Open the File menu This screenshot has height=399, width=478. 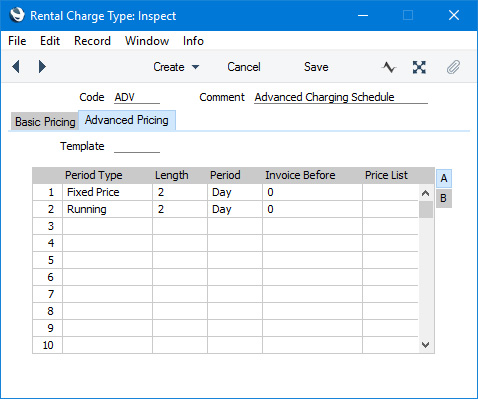point(17,41)
